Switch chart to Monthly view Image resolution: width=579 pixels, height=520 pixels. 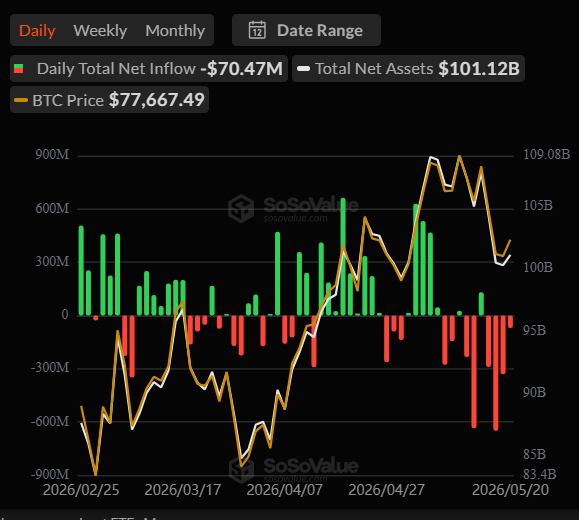[175, 31]
